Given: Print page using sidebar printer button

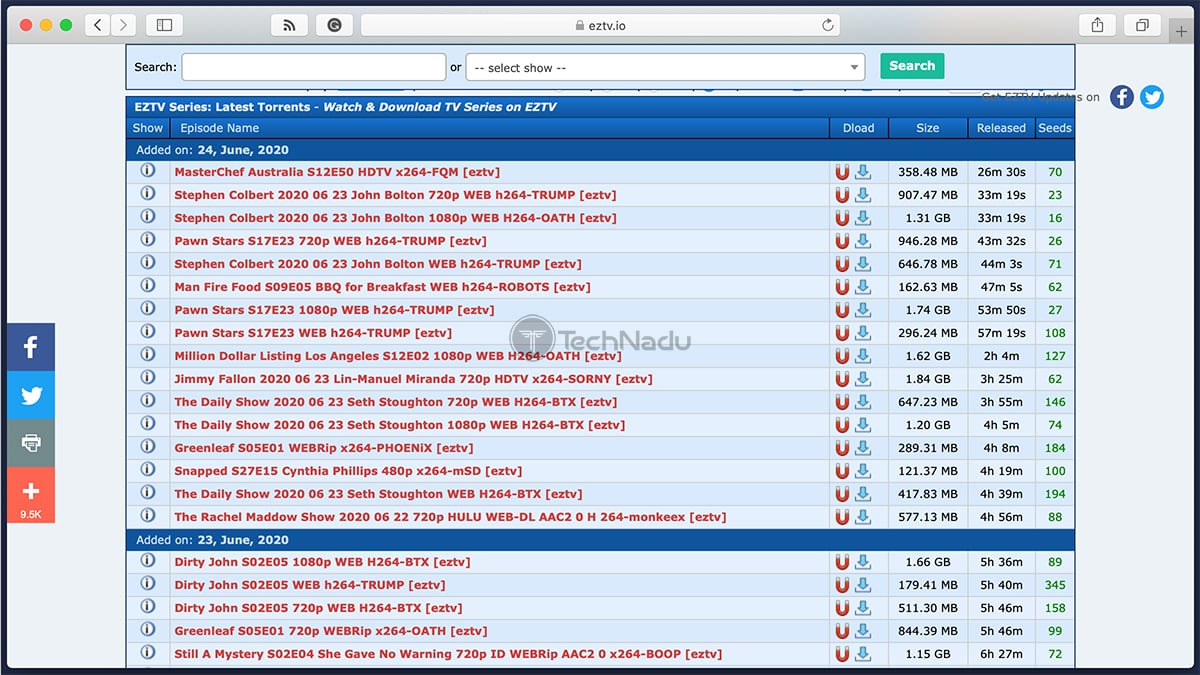Looking at the screenshot, I should 31,443.
